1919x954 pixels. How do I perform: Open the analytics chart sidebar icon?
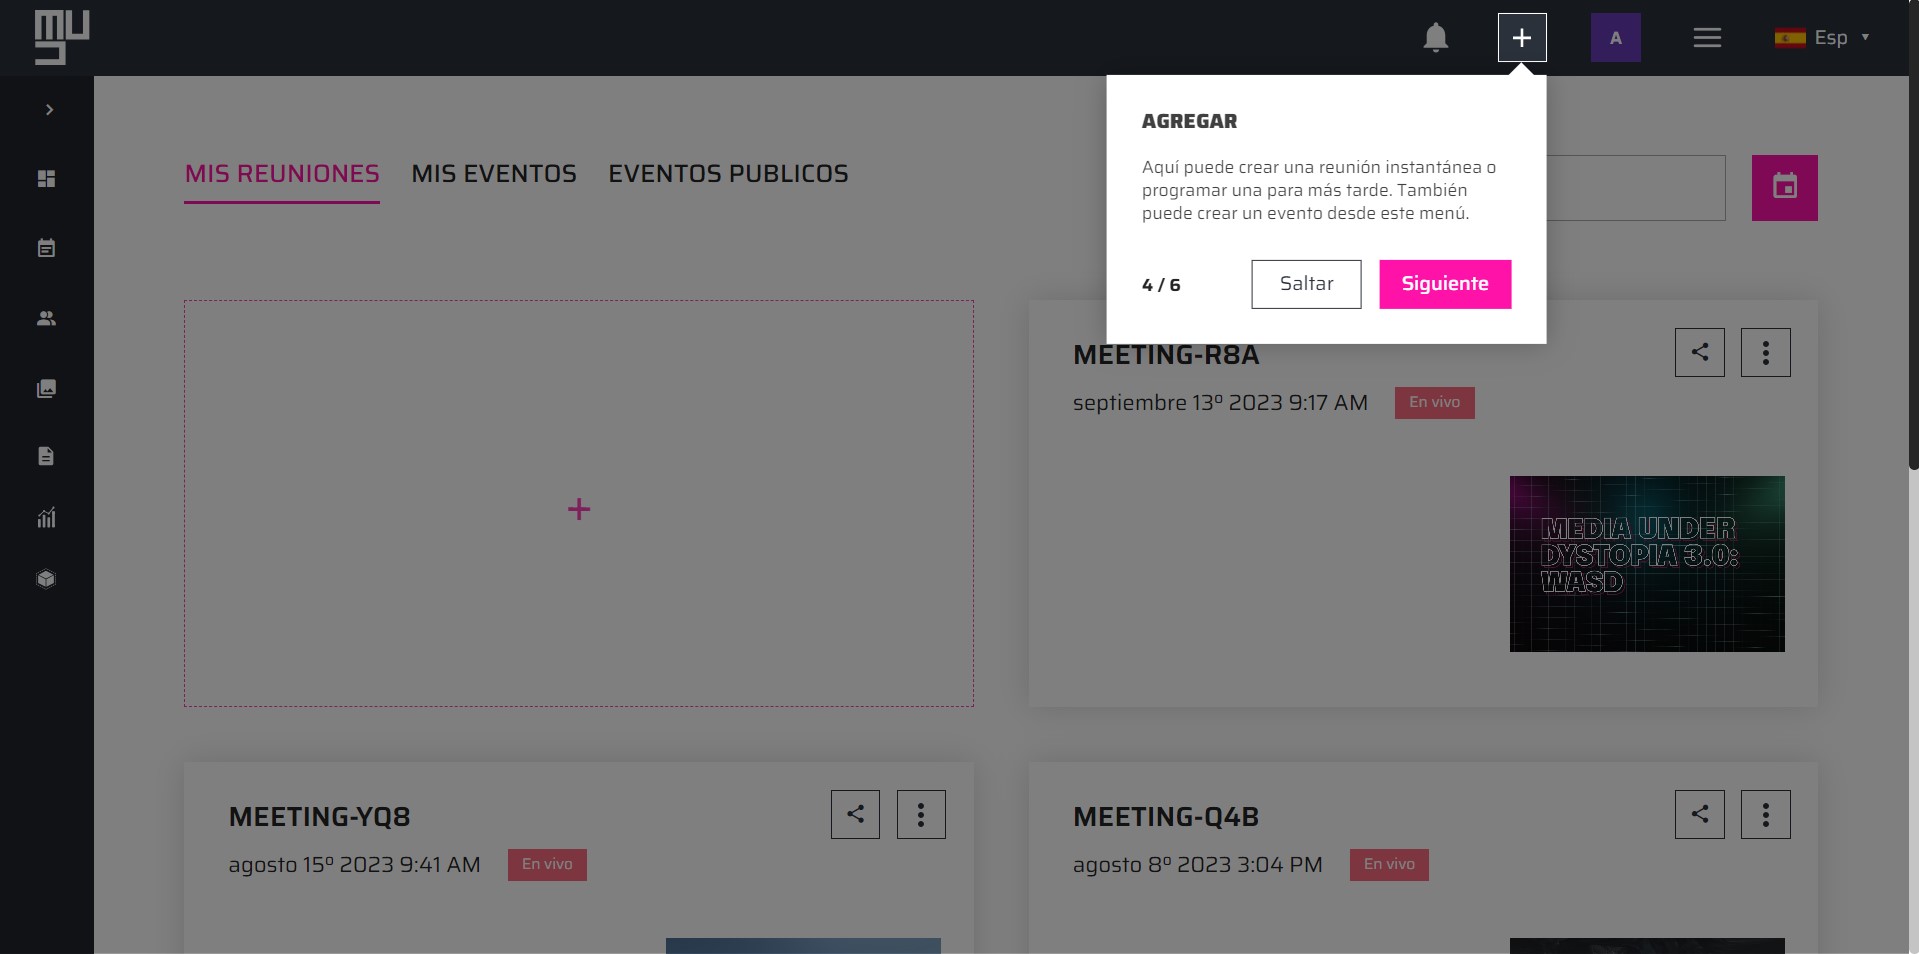46,518
